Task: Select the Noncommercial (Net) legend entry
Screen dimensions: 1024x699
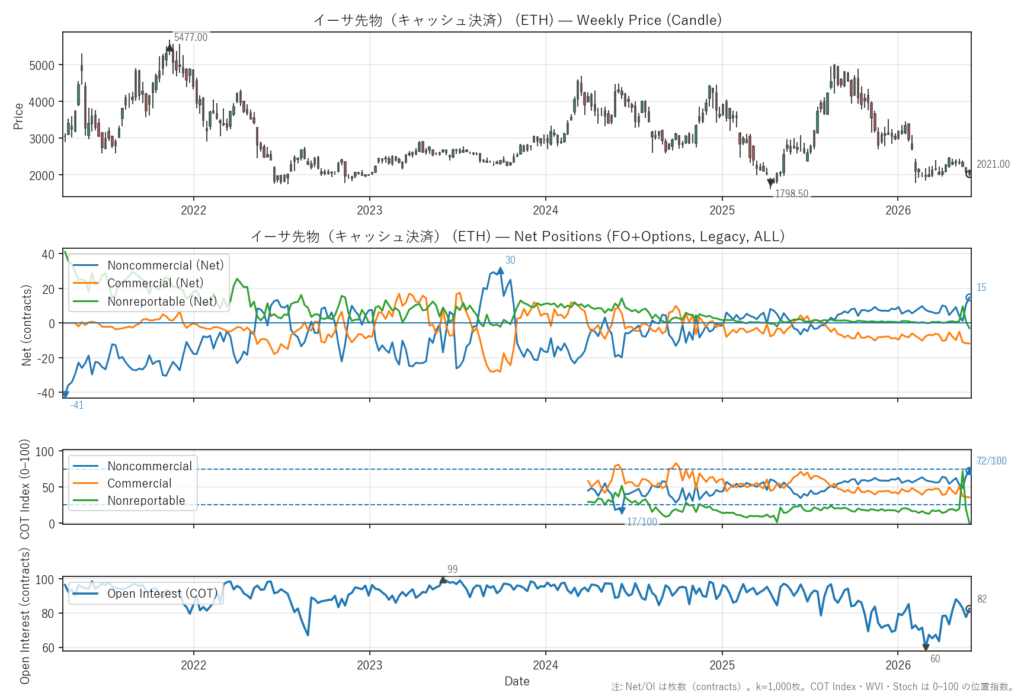Action: (148, 265)
